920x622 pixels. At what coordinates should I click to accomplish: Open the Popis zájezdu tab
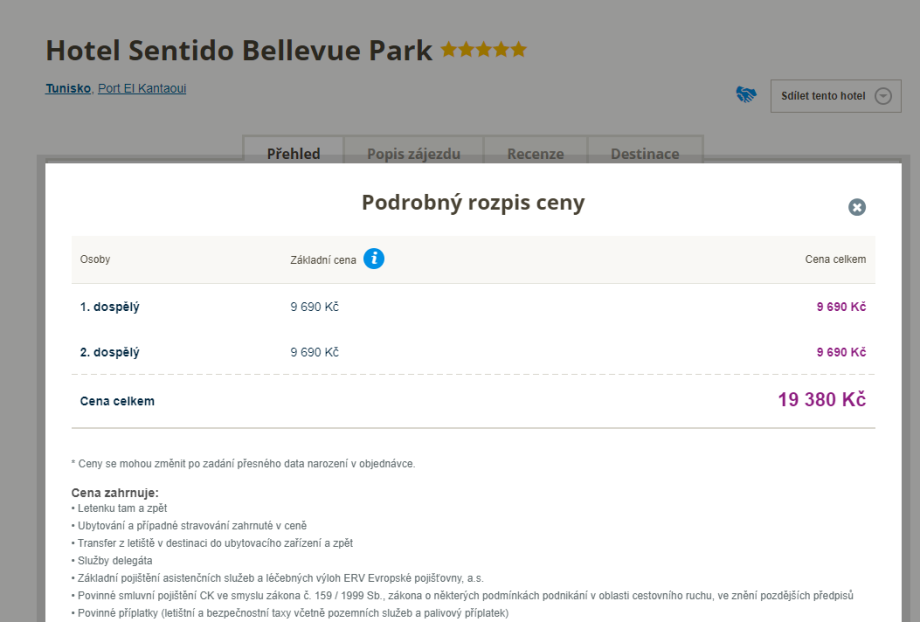[414, 154]
